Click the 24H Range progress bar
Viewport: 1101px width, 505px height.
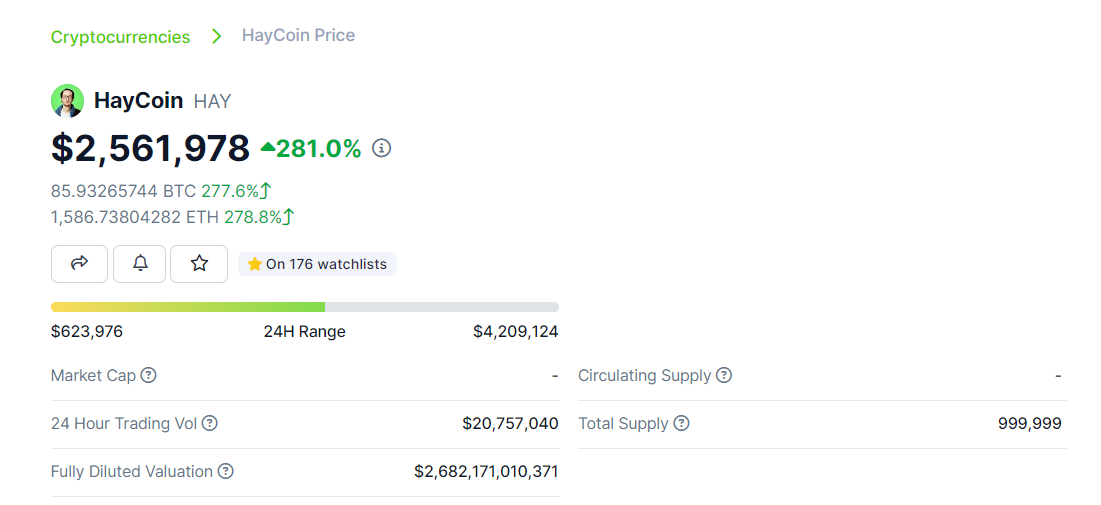coord(304,307)
